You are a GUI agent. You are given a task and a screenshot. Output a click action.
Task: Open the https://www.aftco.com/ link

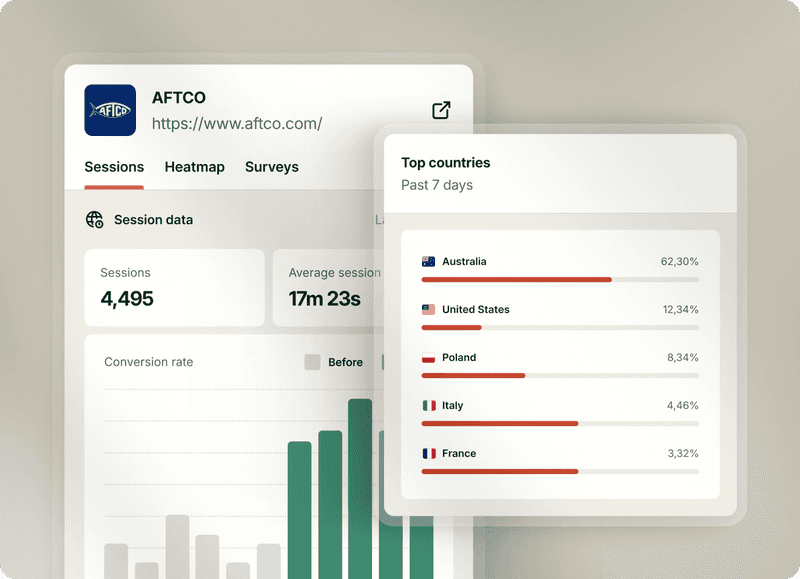pyautogui.click(x=237, y=124)
